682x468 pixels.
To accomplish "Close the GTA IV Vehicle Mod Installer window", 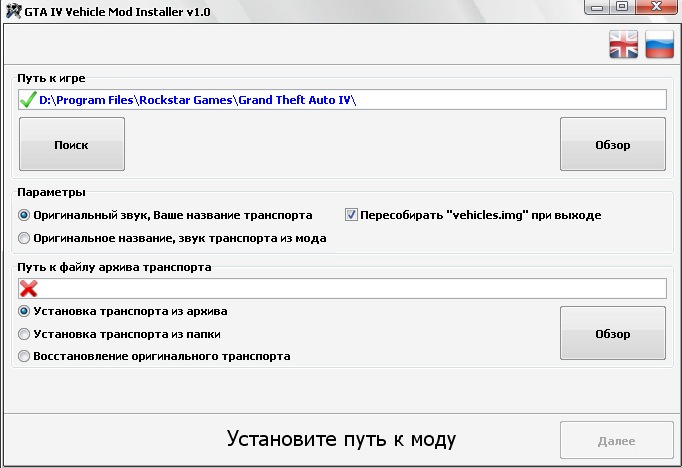I will [x=656, y=7].
